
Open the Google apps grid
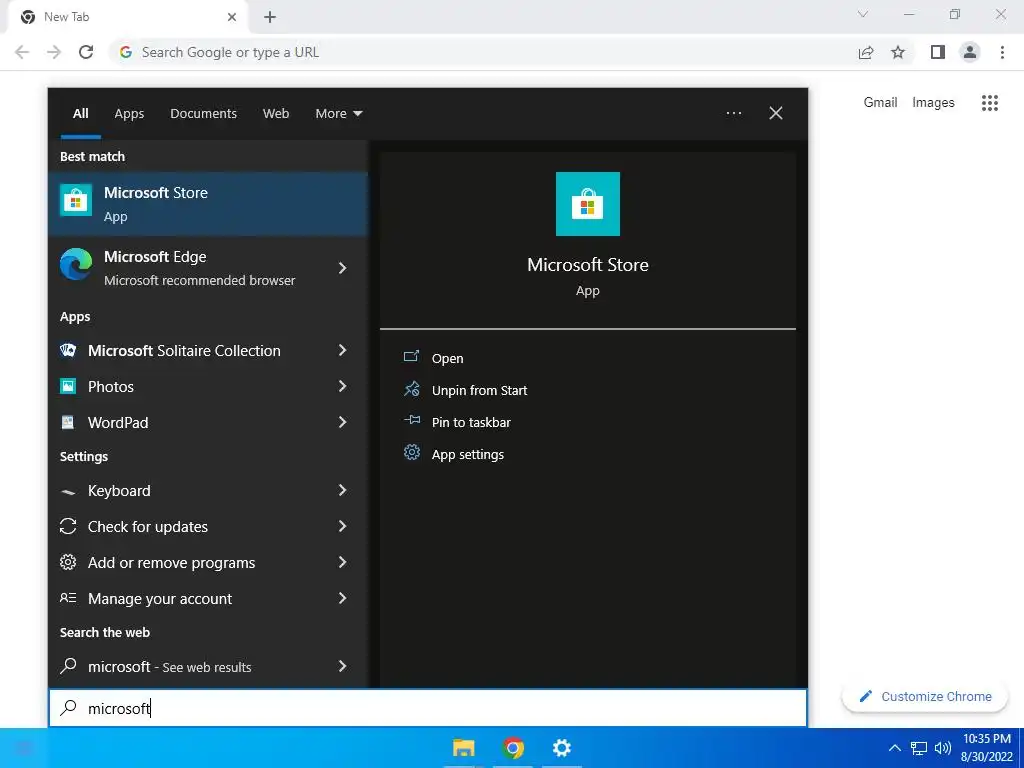tap(990, 103)
